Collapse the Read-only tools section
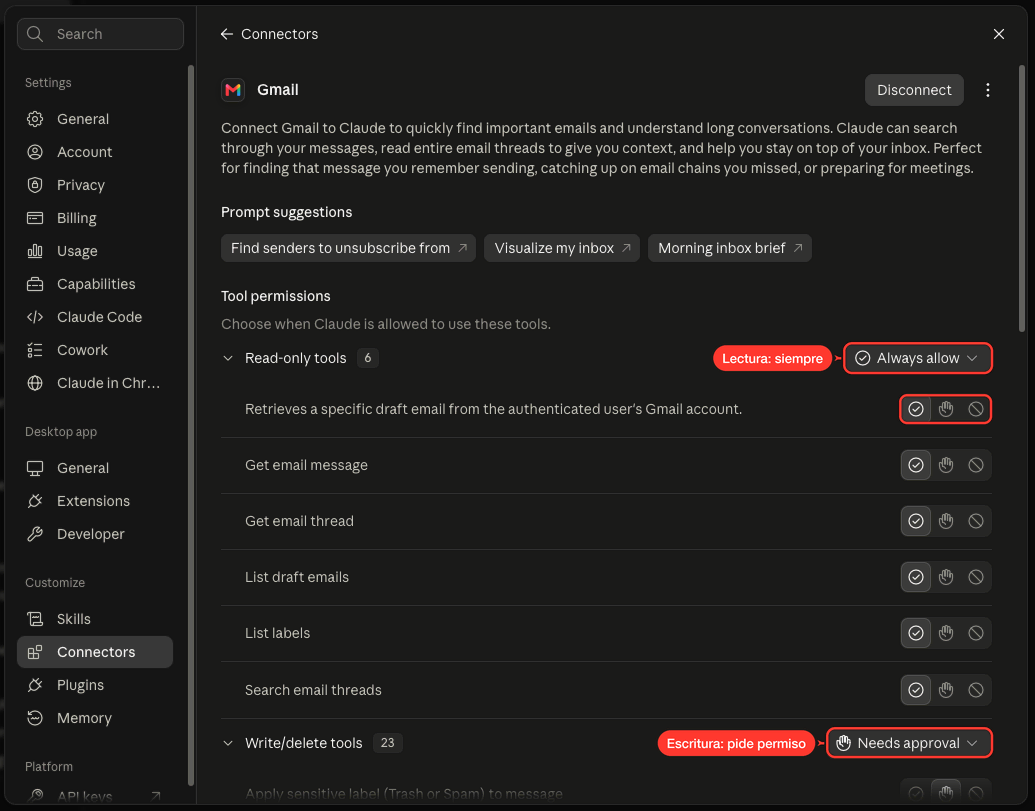Viewport: 1035px width, 811px height. point(228,359)
